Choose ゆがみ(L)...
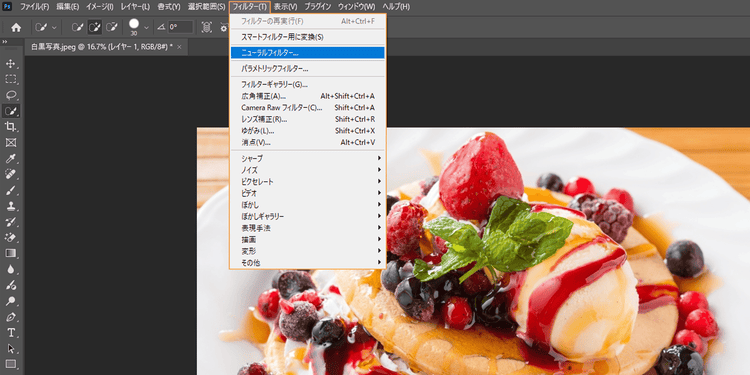 307,131
